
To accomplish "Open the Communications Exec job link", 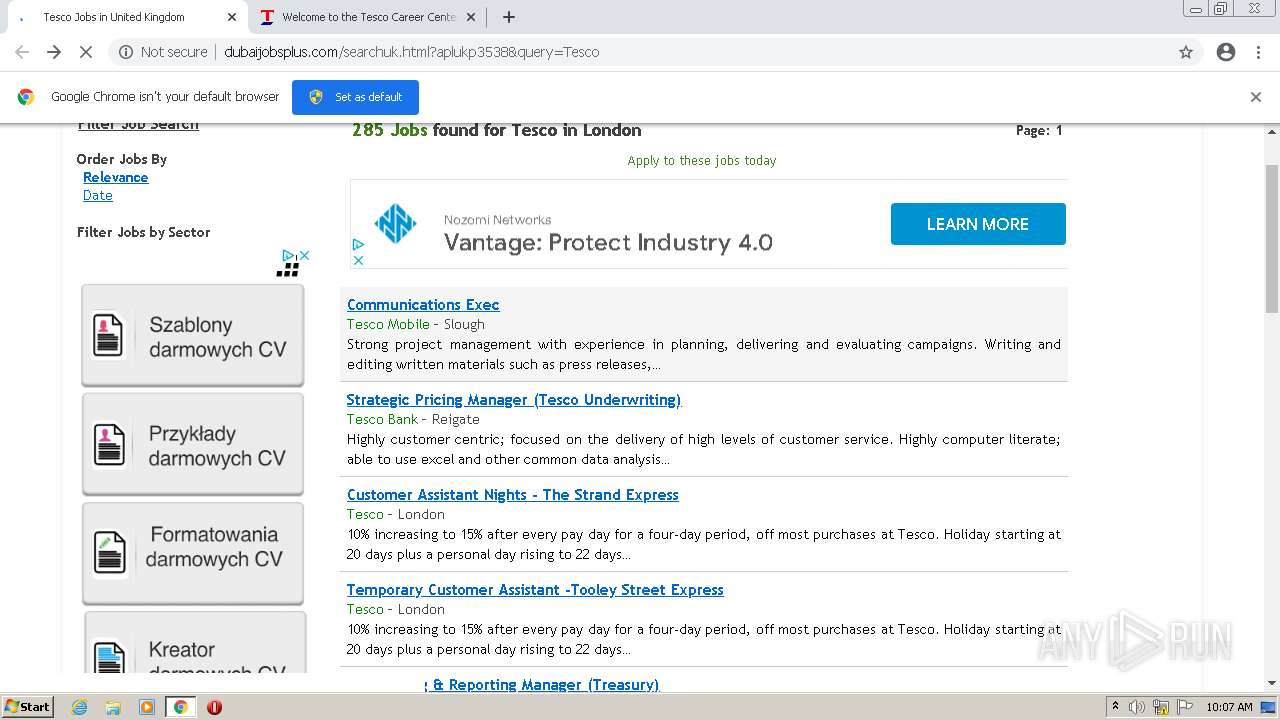I will pyautogui.click(x=423, y=305).
